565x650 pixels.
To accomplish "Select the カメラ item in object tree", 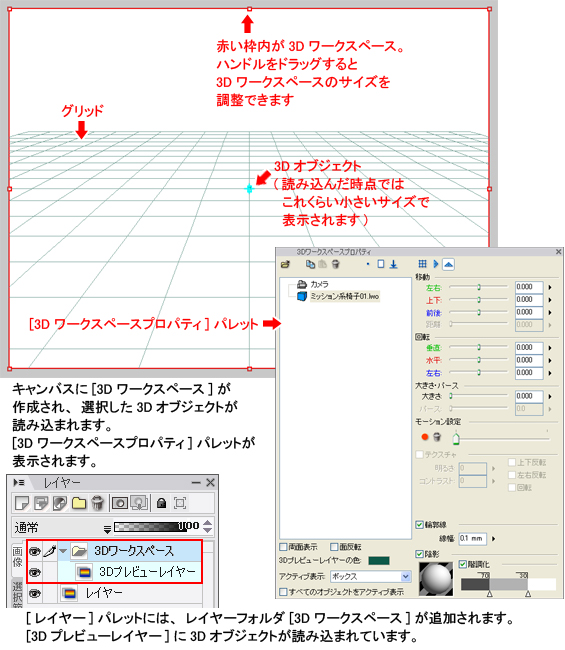I will 319,284.
